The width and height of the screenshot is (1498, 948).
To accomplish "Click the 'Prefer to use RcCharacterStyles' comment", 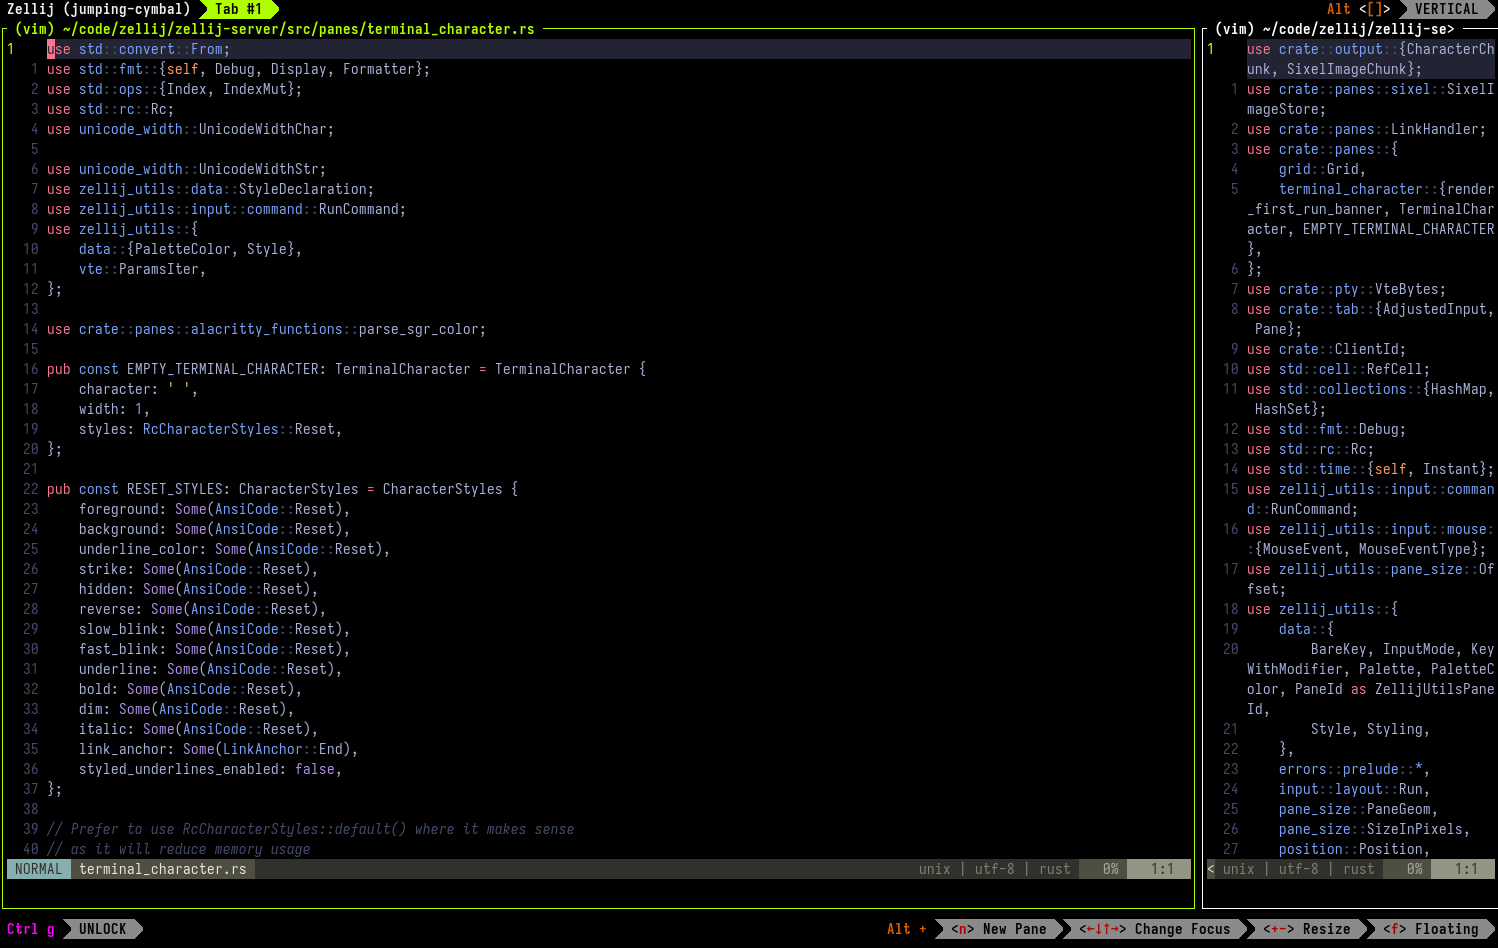I will (311, 829).
